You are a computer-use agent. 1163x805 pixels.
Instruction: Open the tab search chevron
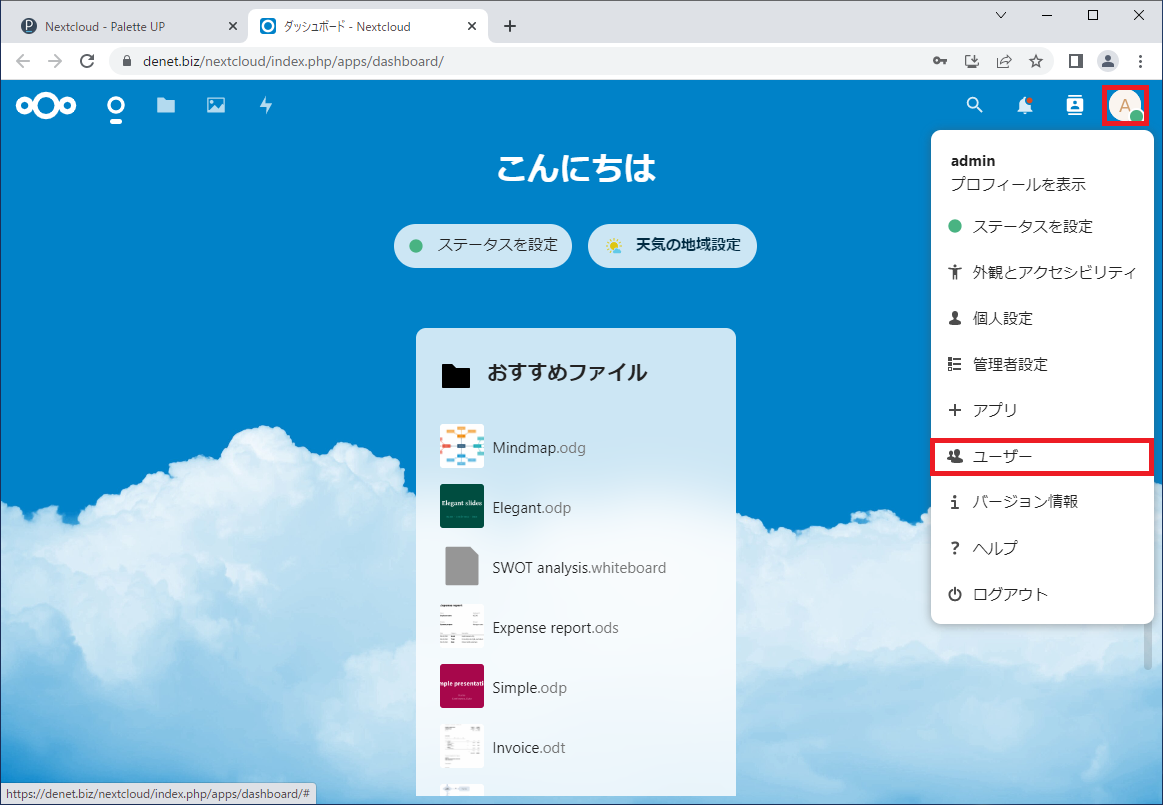[1001, 15]
